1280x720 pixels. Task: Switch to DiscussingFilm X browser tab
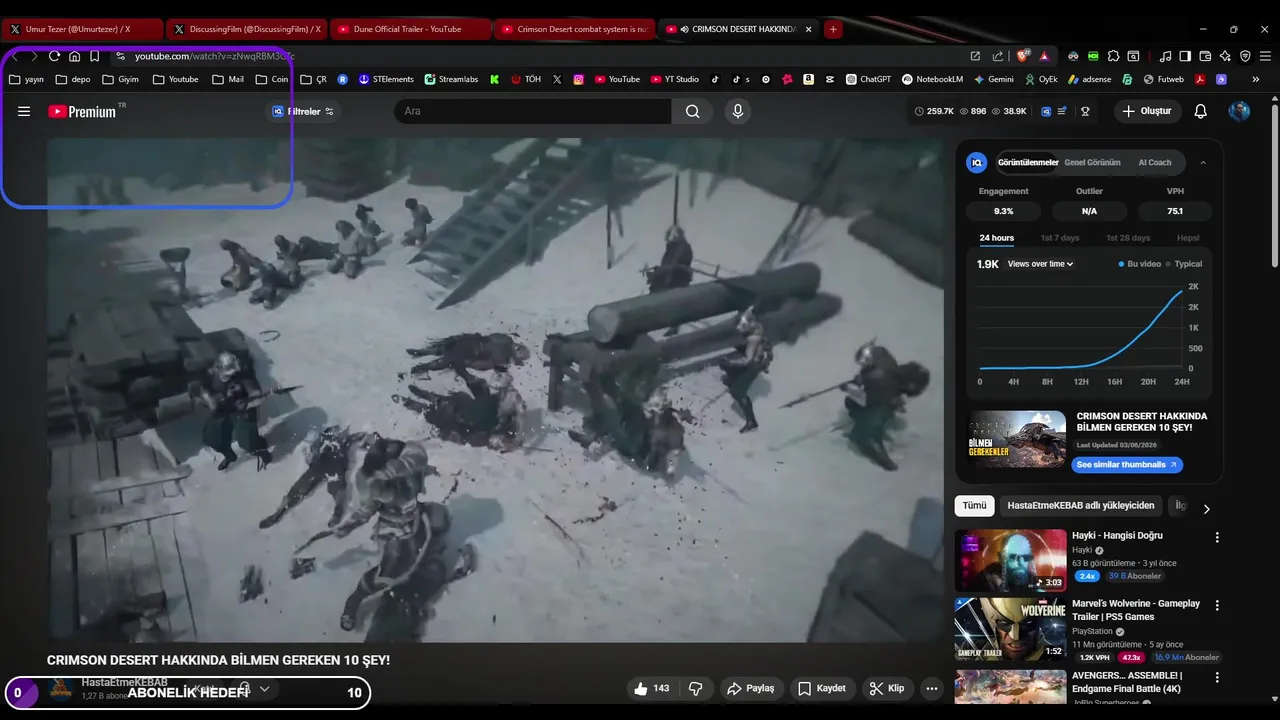[247, 29]
